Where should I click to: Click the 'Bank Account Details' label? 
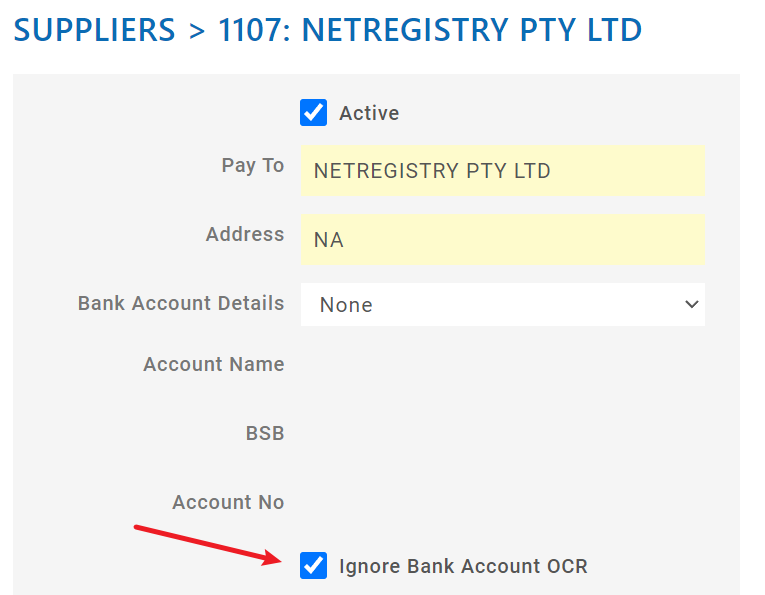tap(181, 303)
